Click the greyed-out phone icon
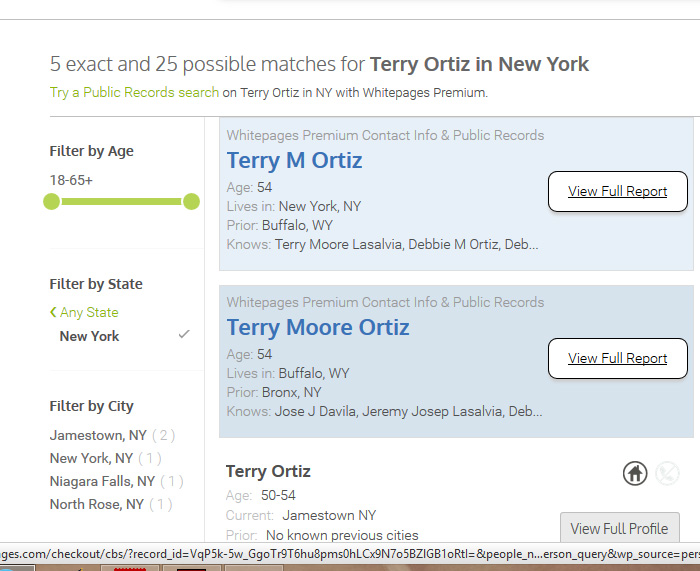The width and height of the screenshot is (700, 571). (667, 473)
